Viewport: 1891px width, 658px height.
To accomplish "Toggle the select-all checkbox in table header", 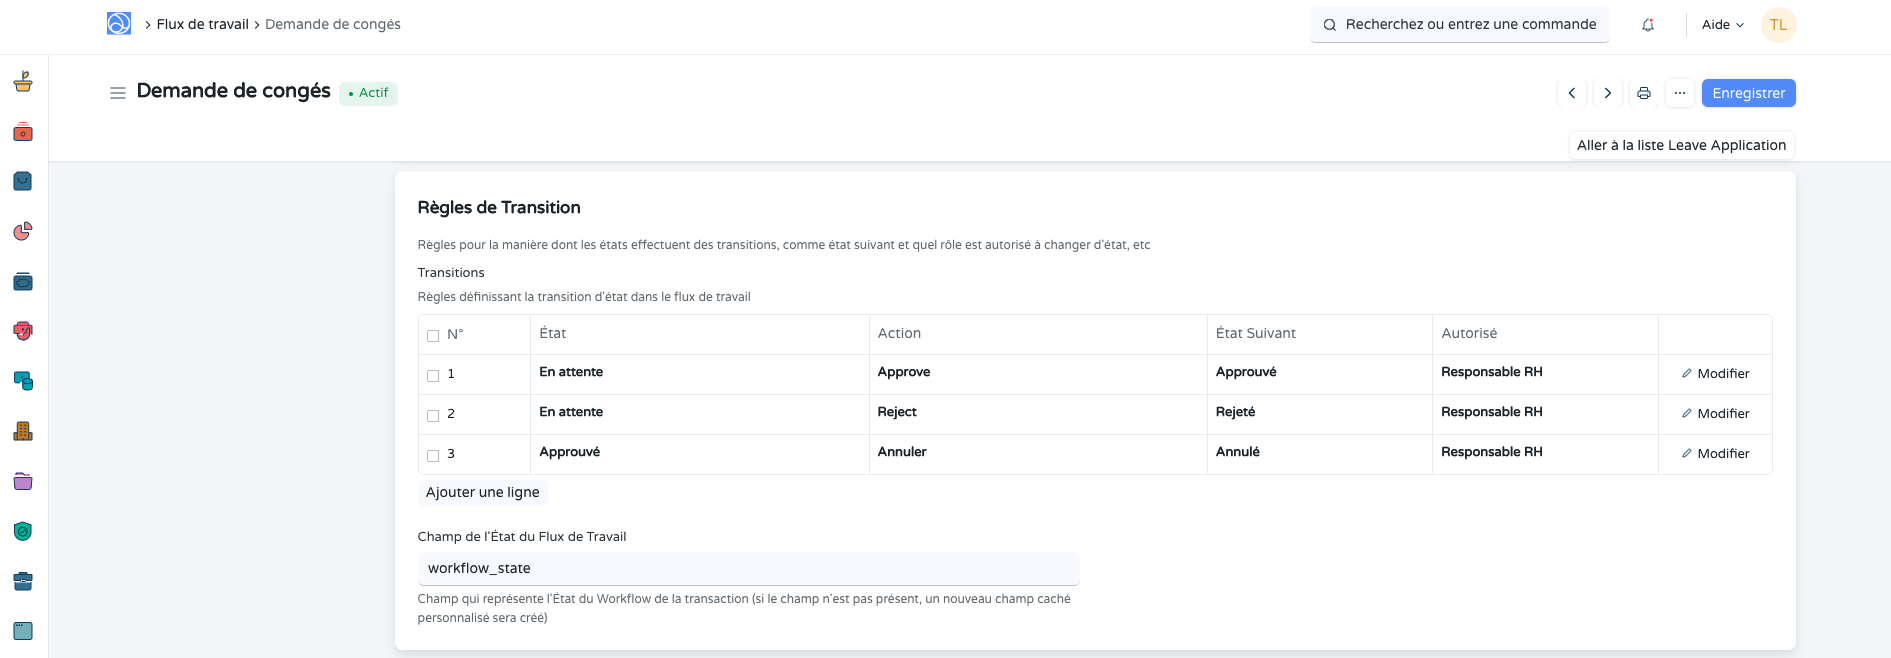I will 433,336.
